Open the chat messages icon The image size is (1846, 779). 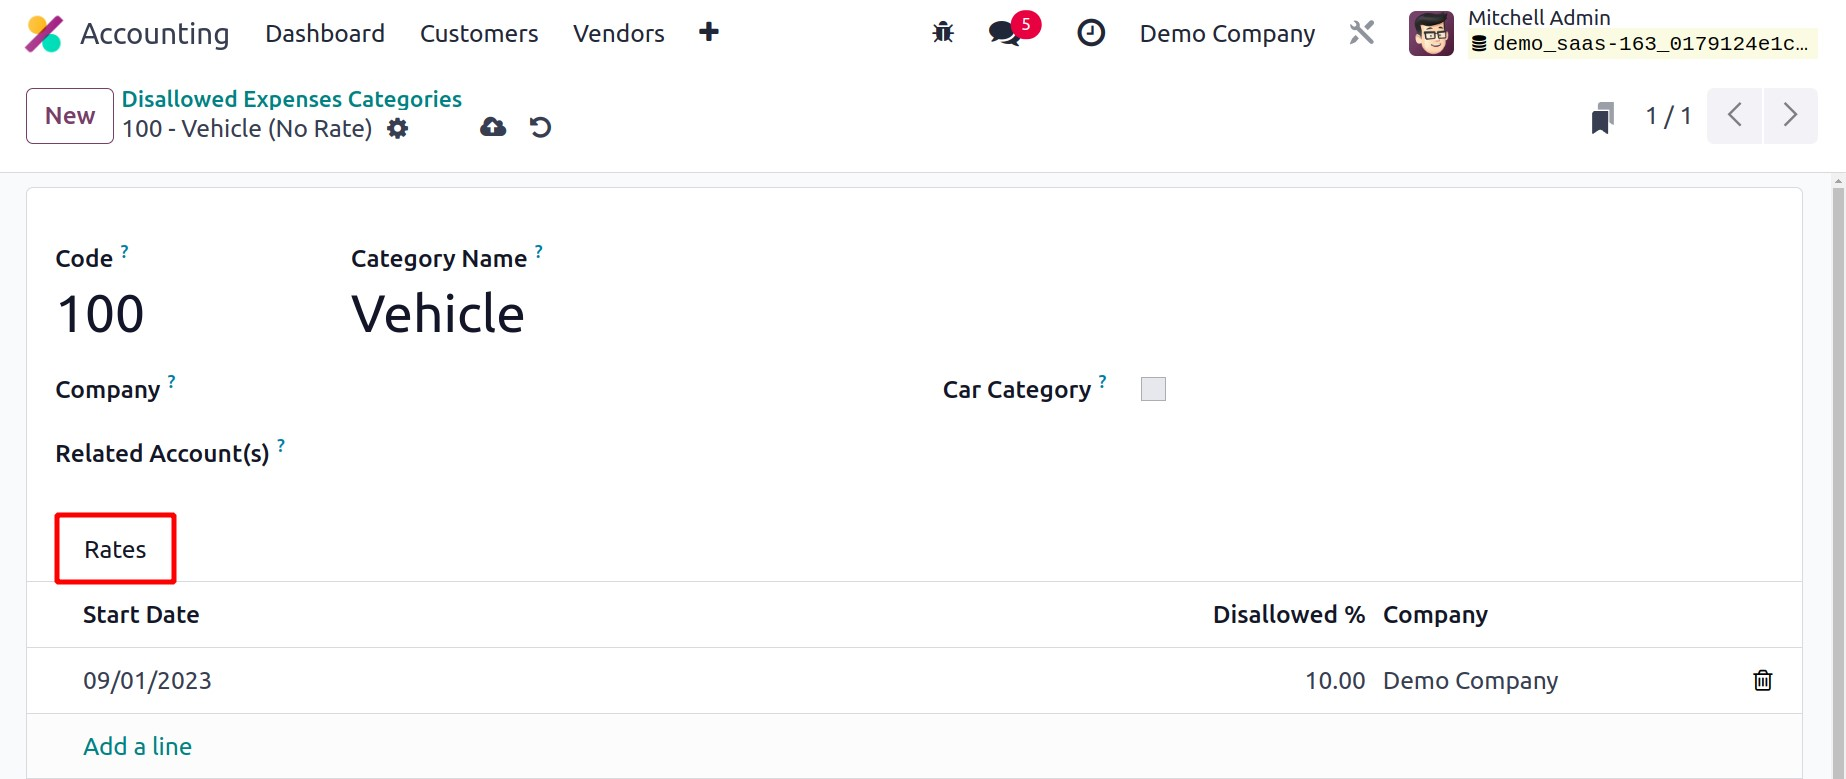click(1004, 33)
